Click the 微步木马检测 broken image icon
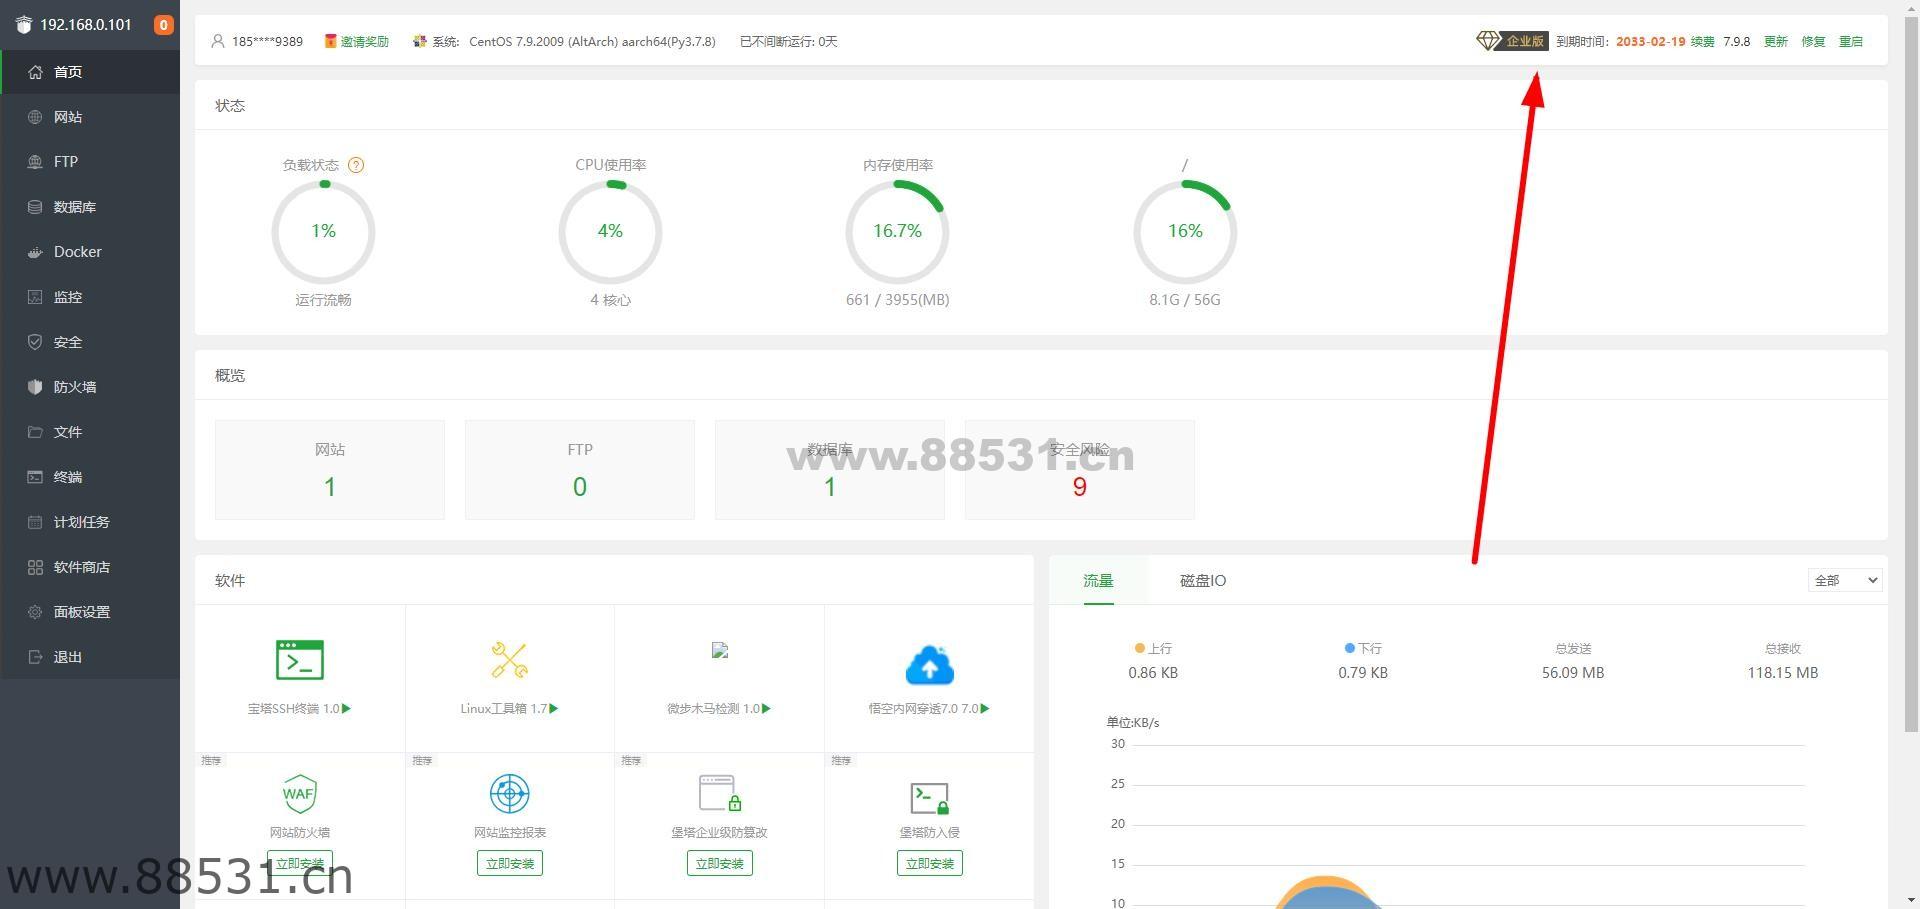Image resolution: width=1920 pixels, height=909 pixels. (720, 650)
